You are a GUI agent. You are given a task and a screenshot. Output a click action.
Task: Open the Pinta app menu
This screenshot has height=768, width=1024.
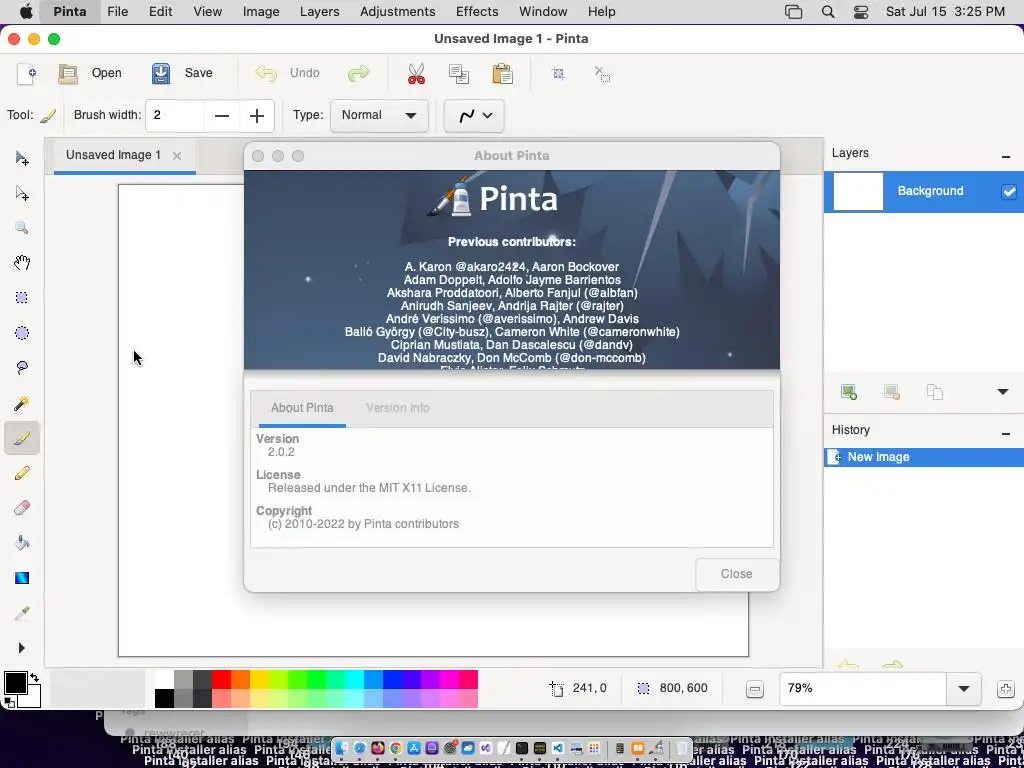point(70,12)
